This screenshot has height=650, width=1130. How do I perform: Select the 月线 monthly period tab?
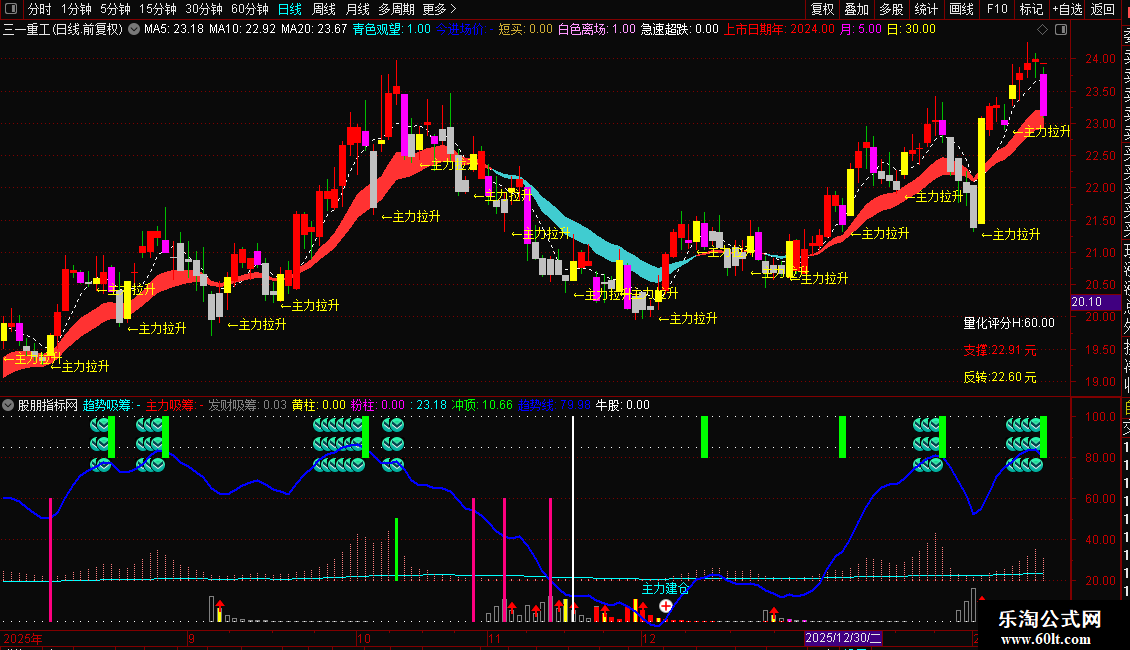pyautogui.click(x=358, y=9)
